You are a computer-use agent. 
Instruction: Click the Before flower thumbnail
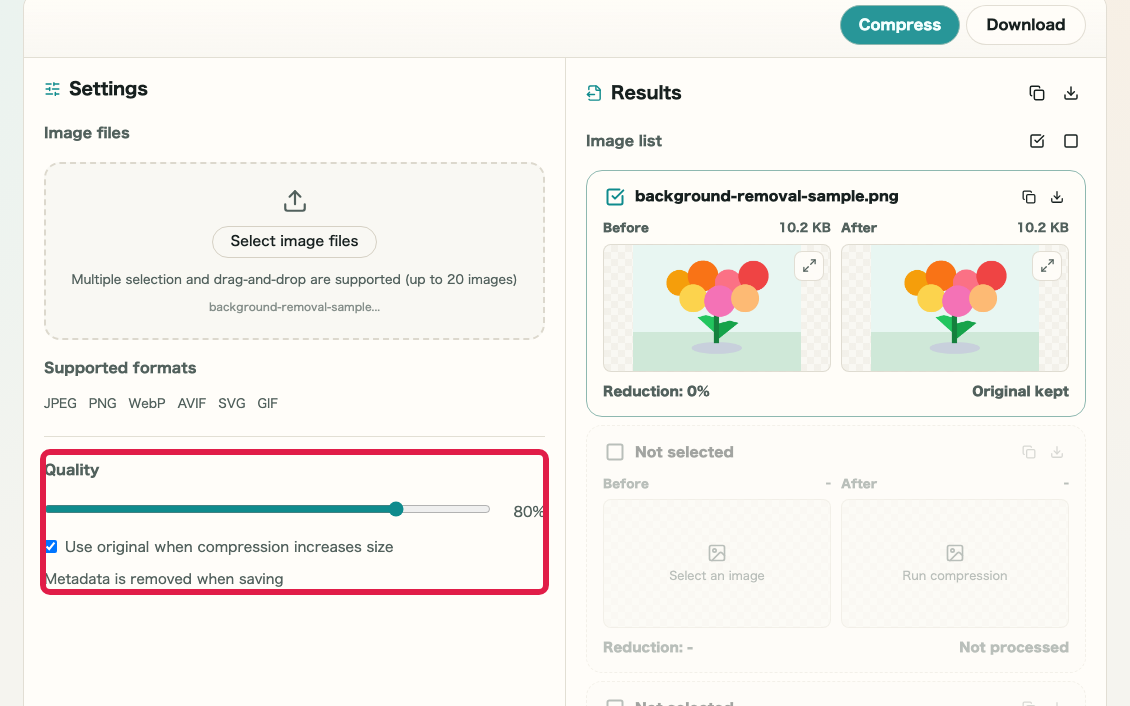click(716, 308)
